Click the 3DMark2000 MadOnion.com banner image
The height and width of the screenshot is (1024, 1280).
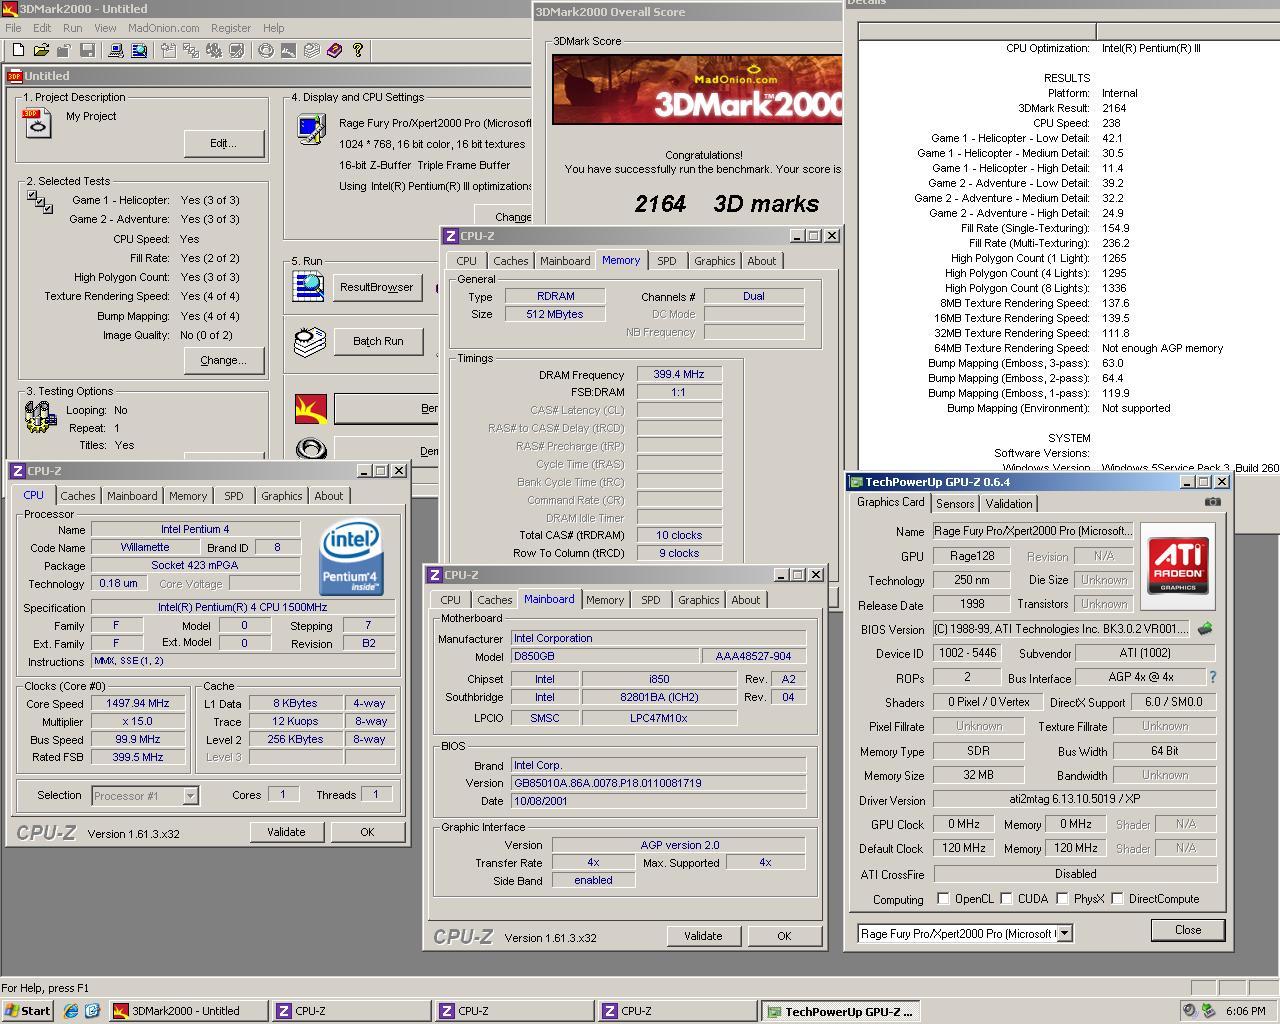click(697, 89)
